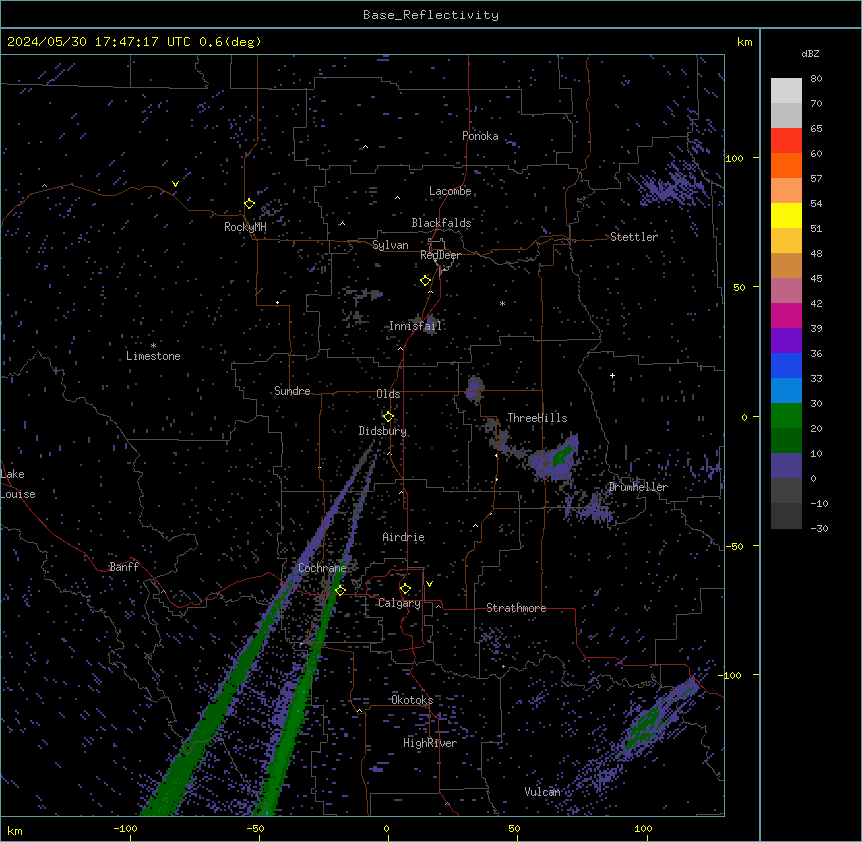Click the Limestone label

pos(153,356)
